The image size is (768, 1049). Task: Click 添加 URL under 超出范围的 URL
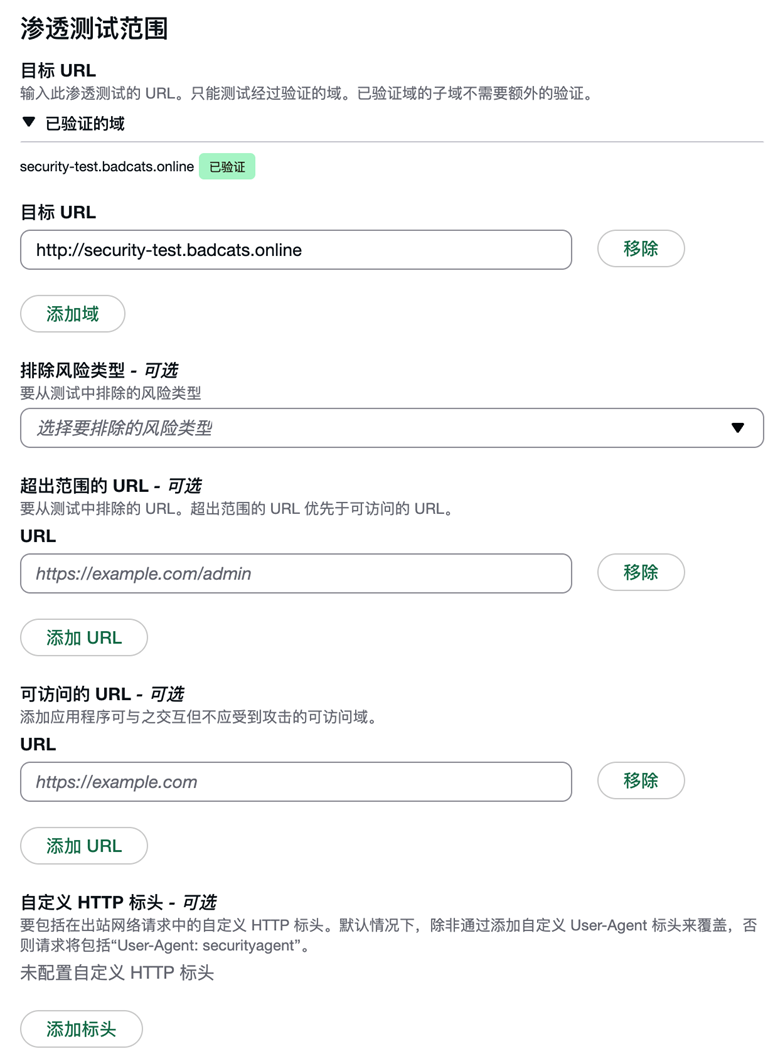coord(83,637)
